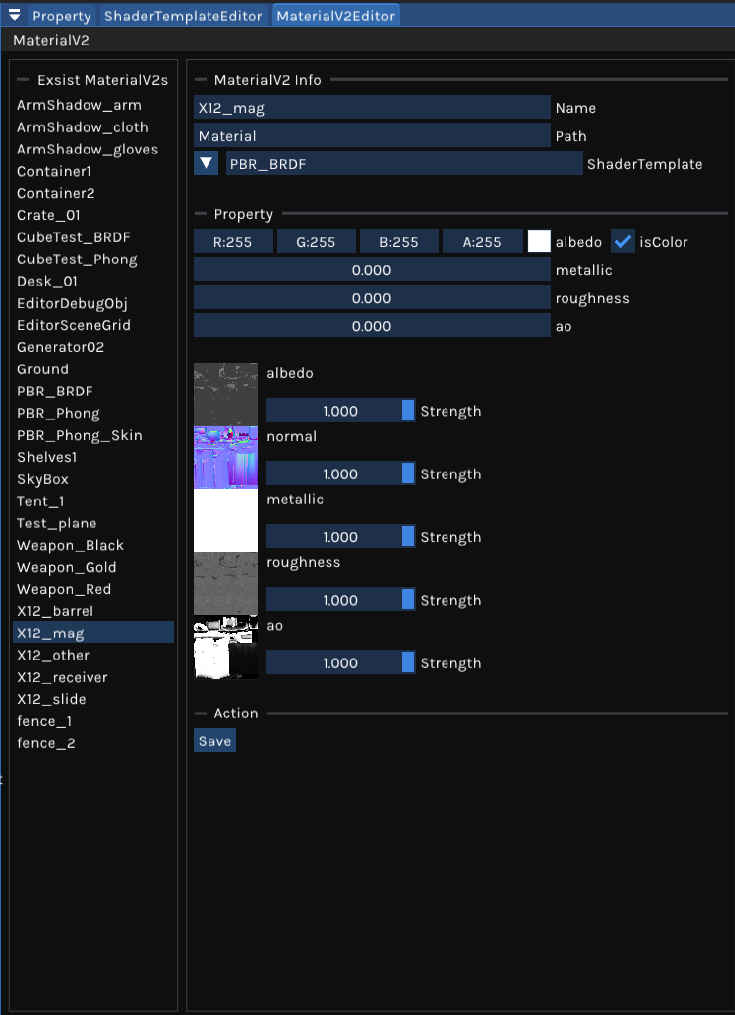
Task: Click the ao value field
Action: pos(372,326)
